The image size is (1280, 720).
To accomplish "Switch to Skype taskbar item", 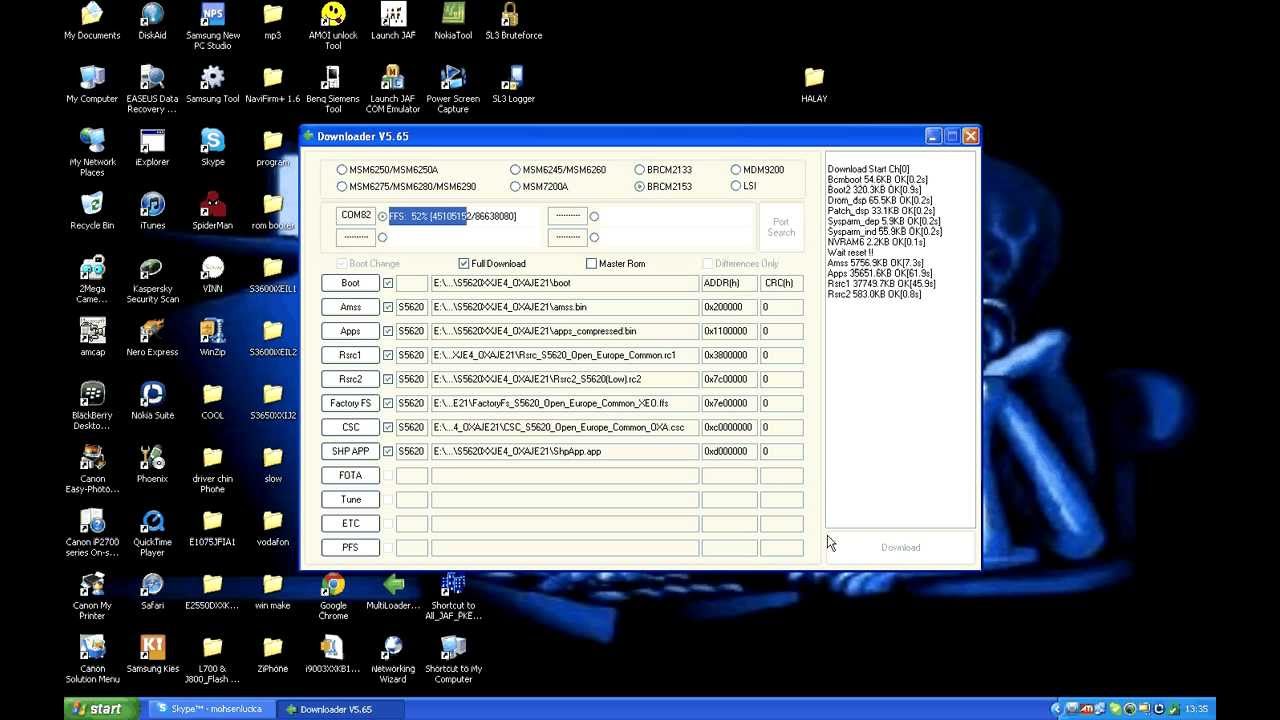I will coord(211,709).
